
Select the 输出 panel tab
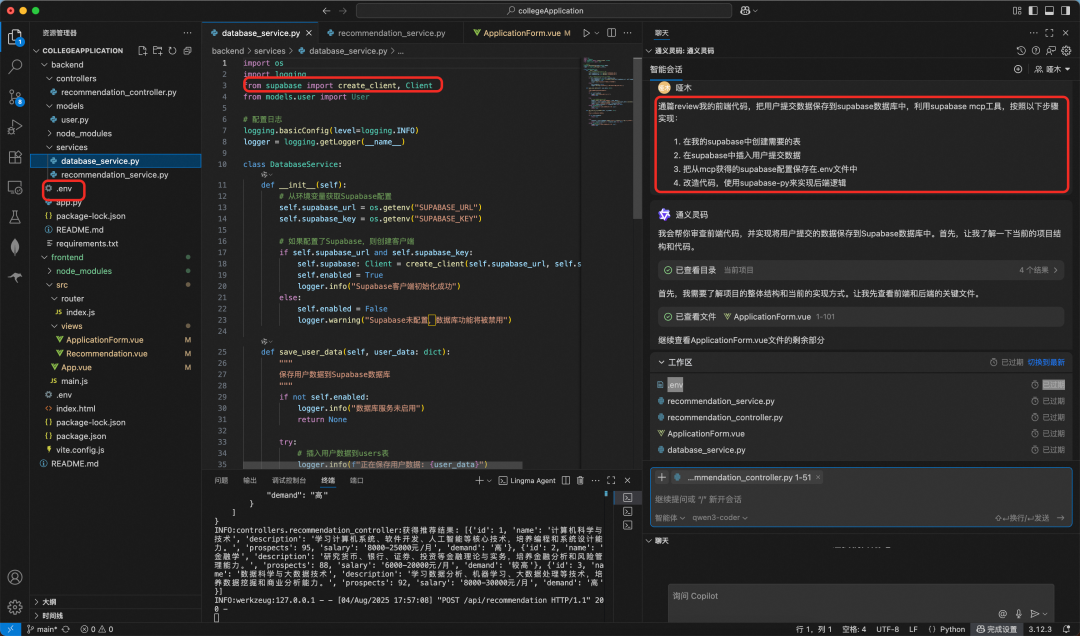point(250,480)
